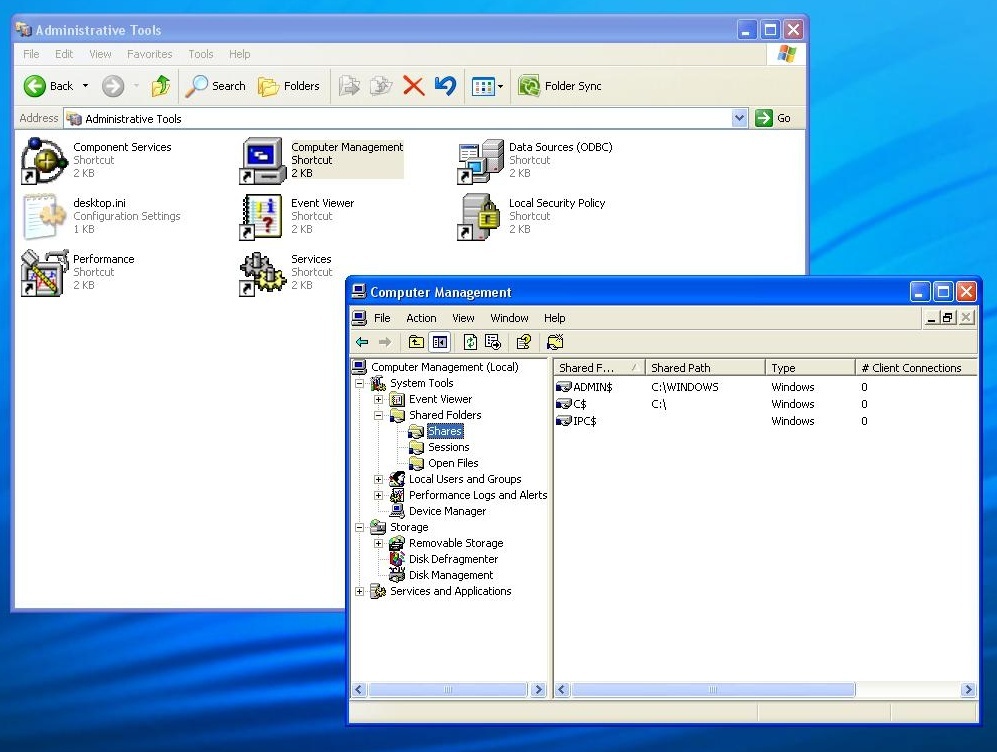Toggle the Show/Hide Console Tree button
Screen dimensions: 997x752
point(439,342)
